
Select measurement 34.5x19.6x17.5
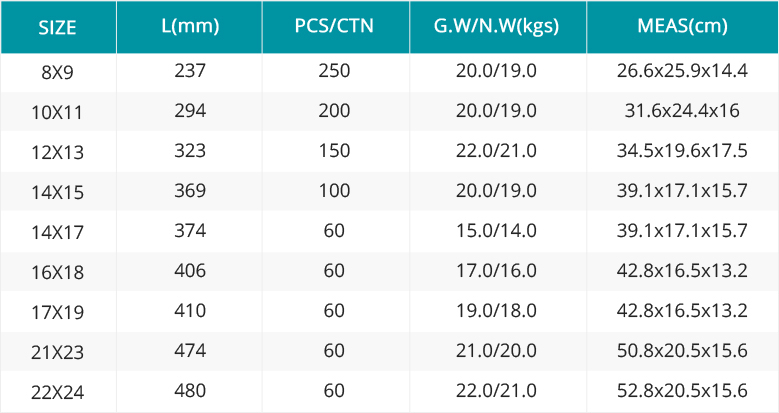(683, 151)
